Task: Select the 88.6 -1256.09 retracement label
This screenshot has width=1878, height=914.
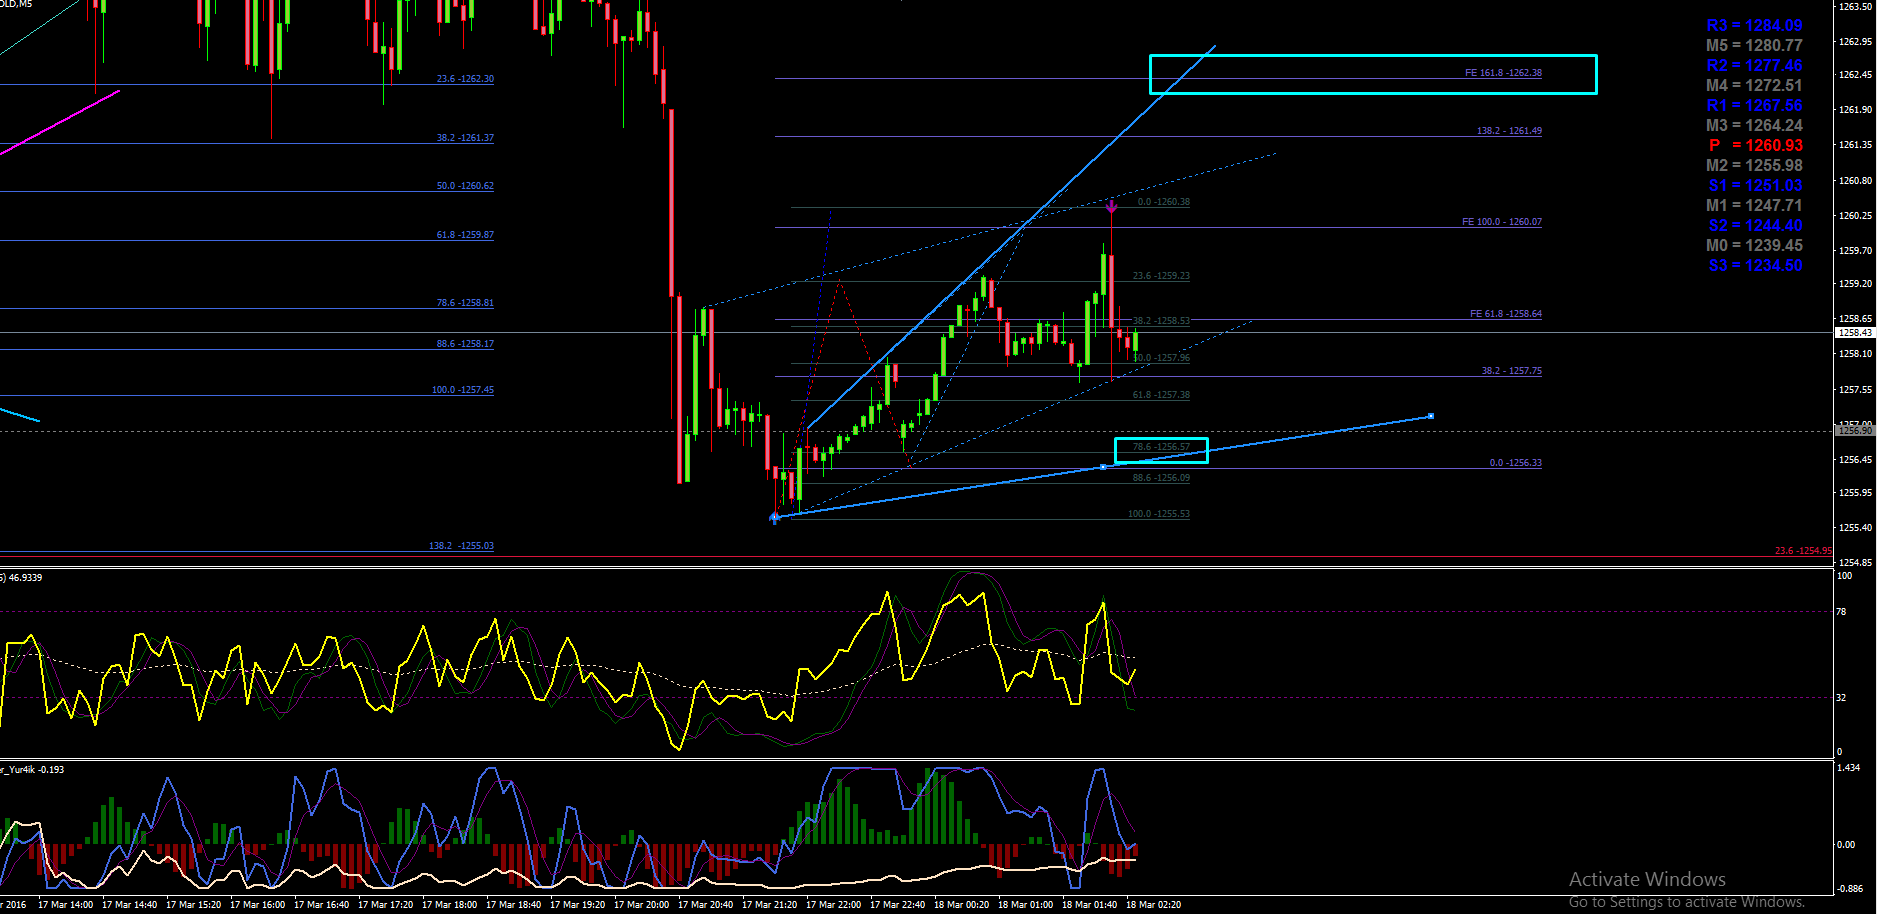Action: [x=1161, y=478]
